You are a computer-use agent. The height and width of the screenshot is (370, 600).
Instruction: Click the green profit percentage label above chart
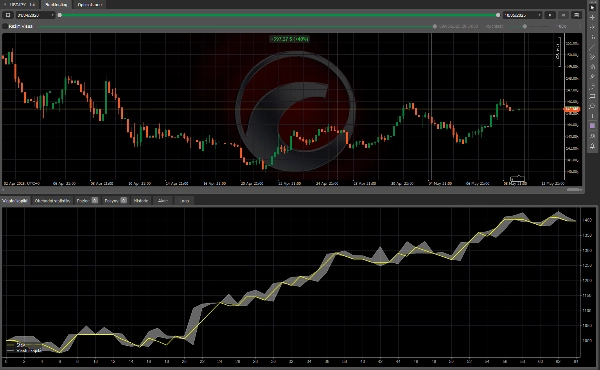pos(290,39)
